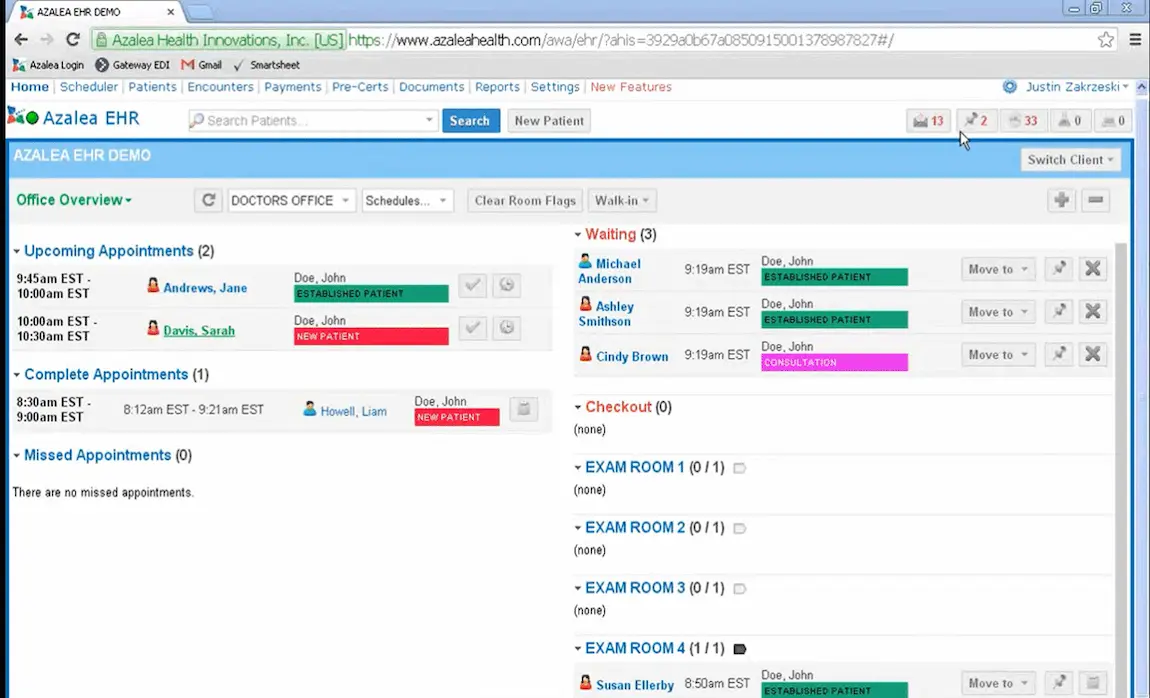Expand the Switch Client dropdown
The image size is (1150, 698).
click(1070, 159)
